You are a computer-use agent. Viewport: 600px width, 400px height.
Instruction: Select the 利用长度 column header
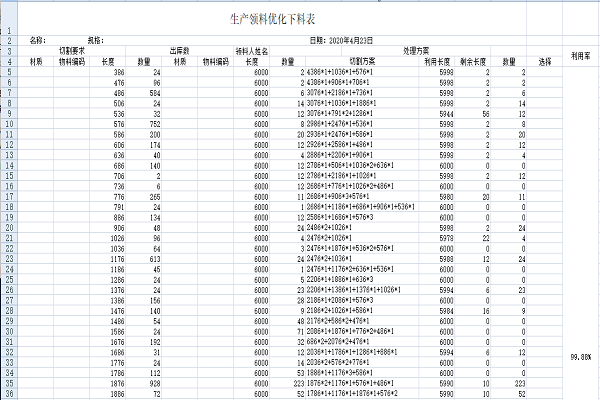click(x=437, y=61)
